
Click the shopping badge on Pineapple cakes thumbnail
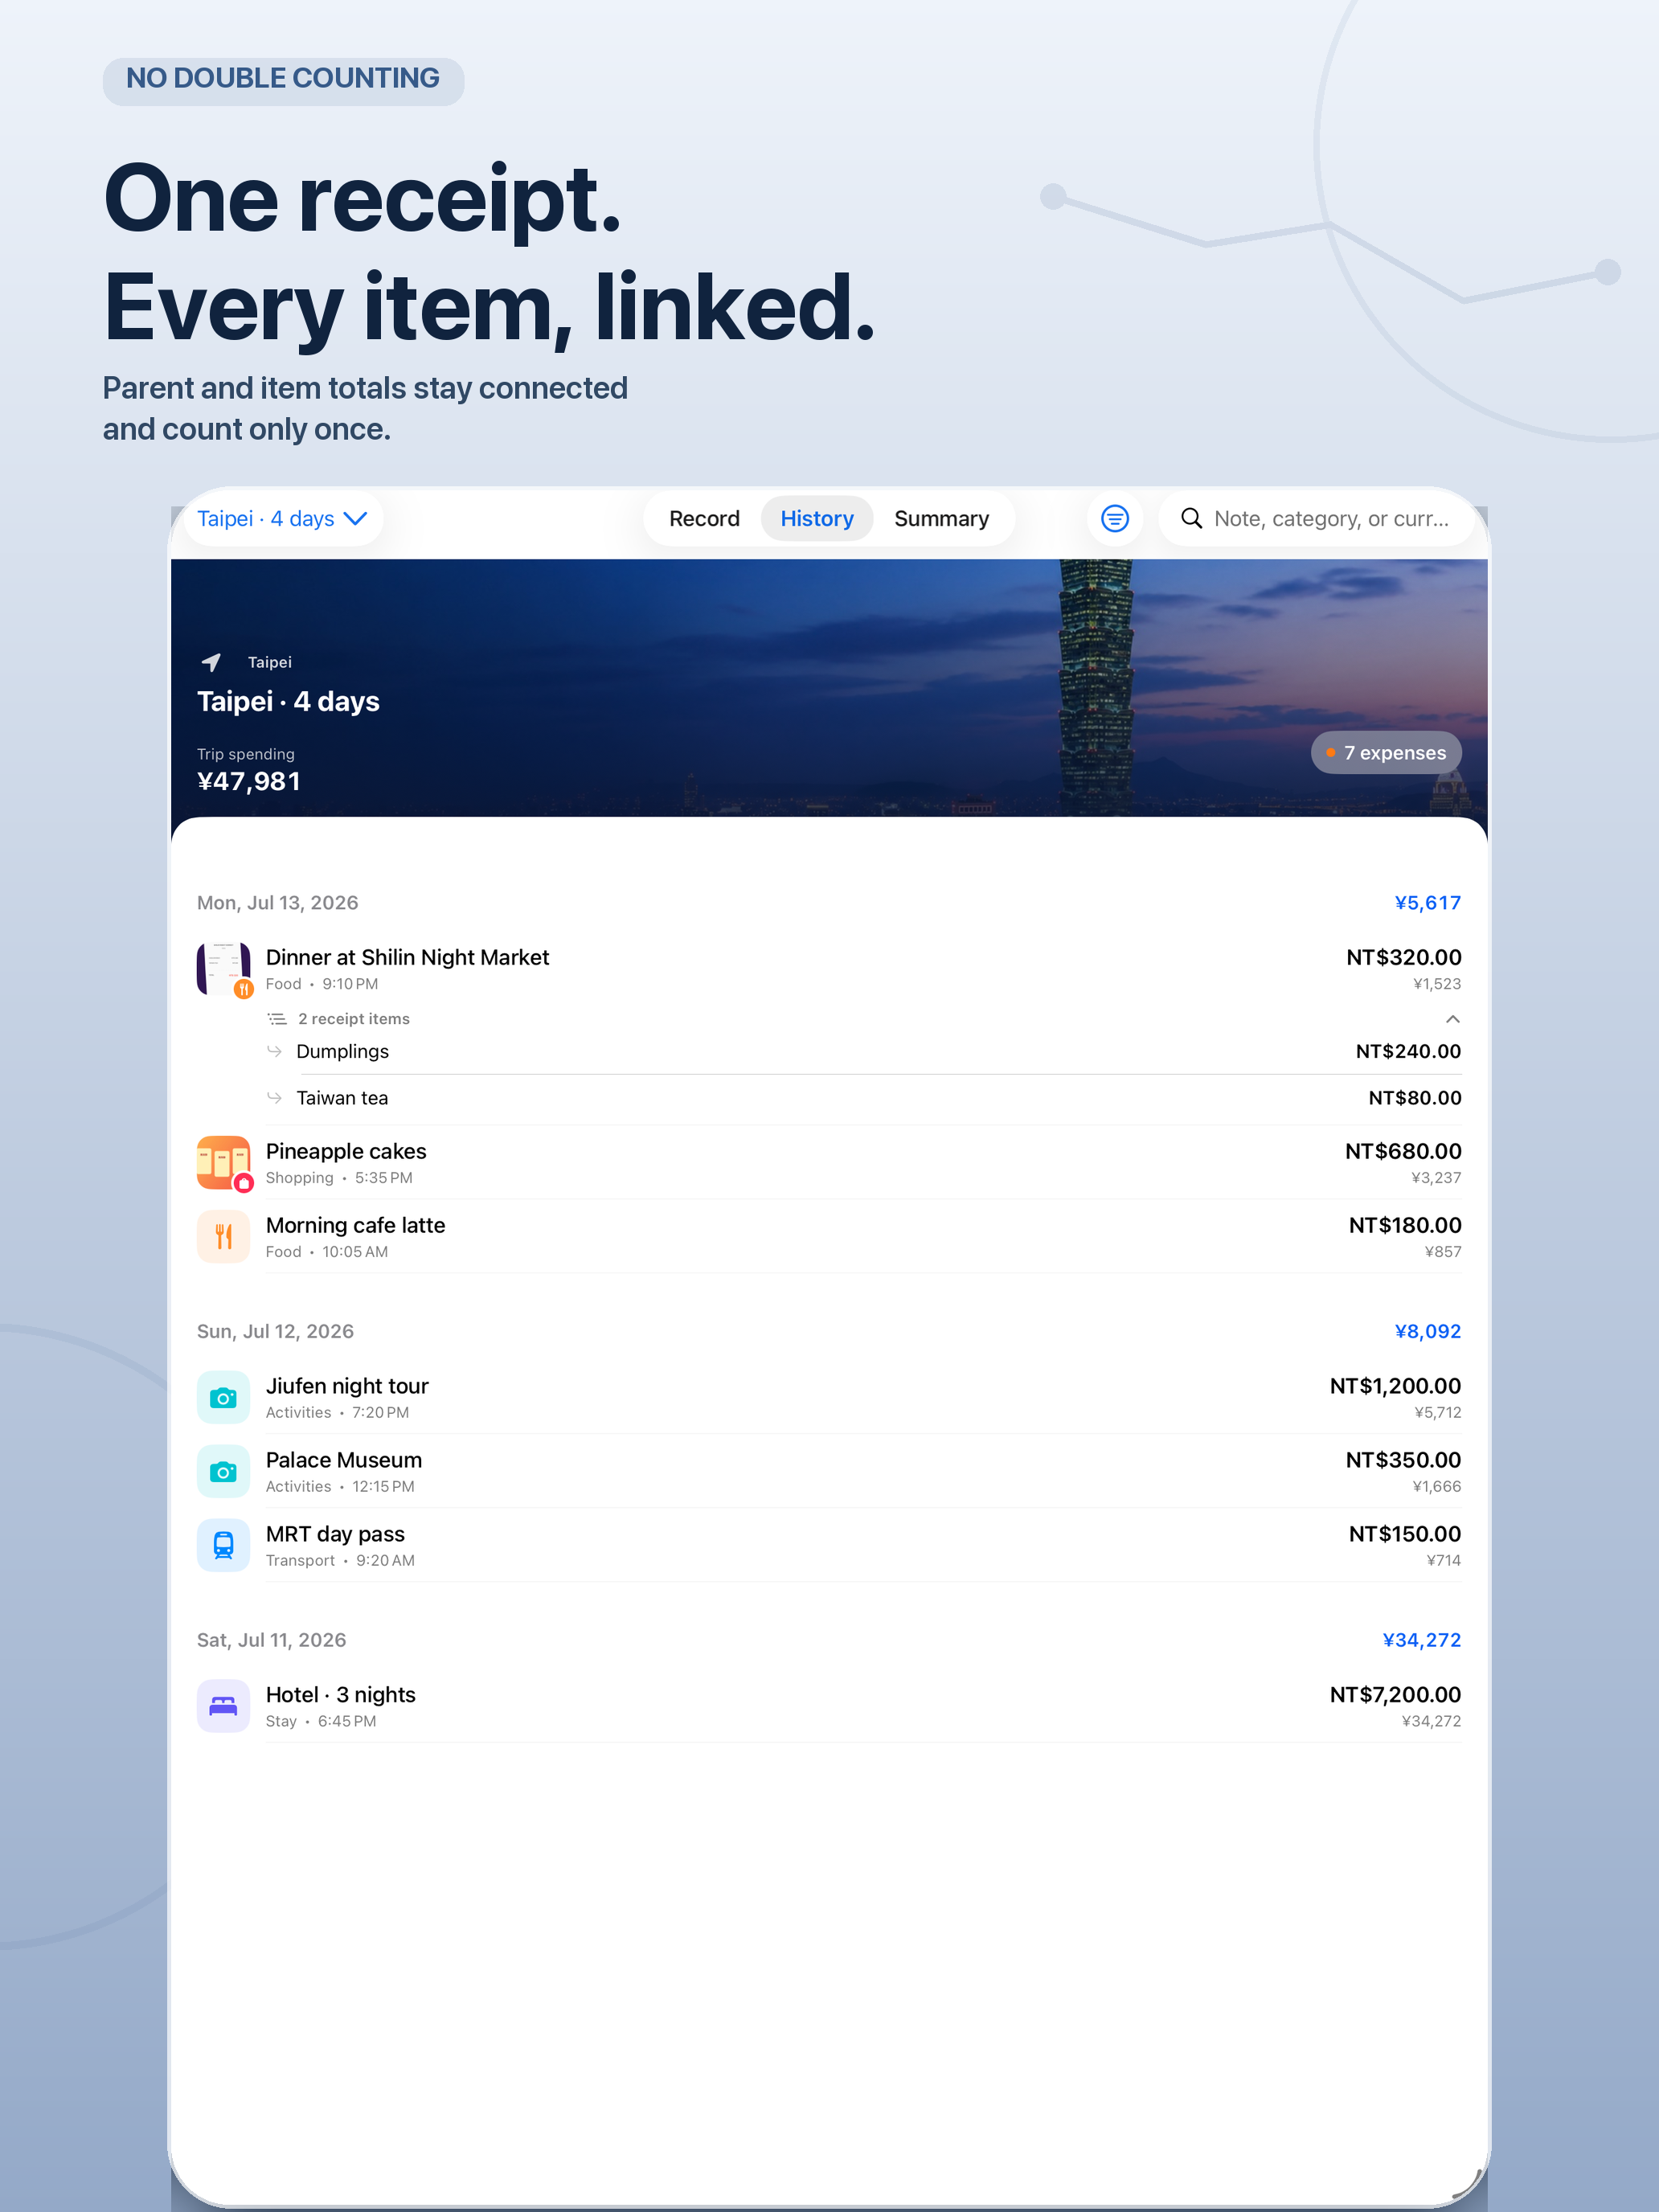243,1183
